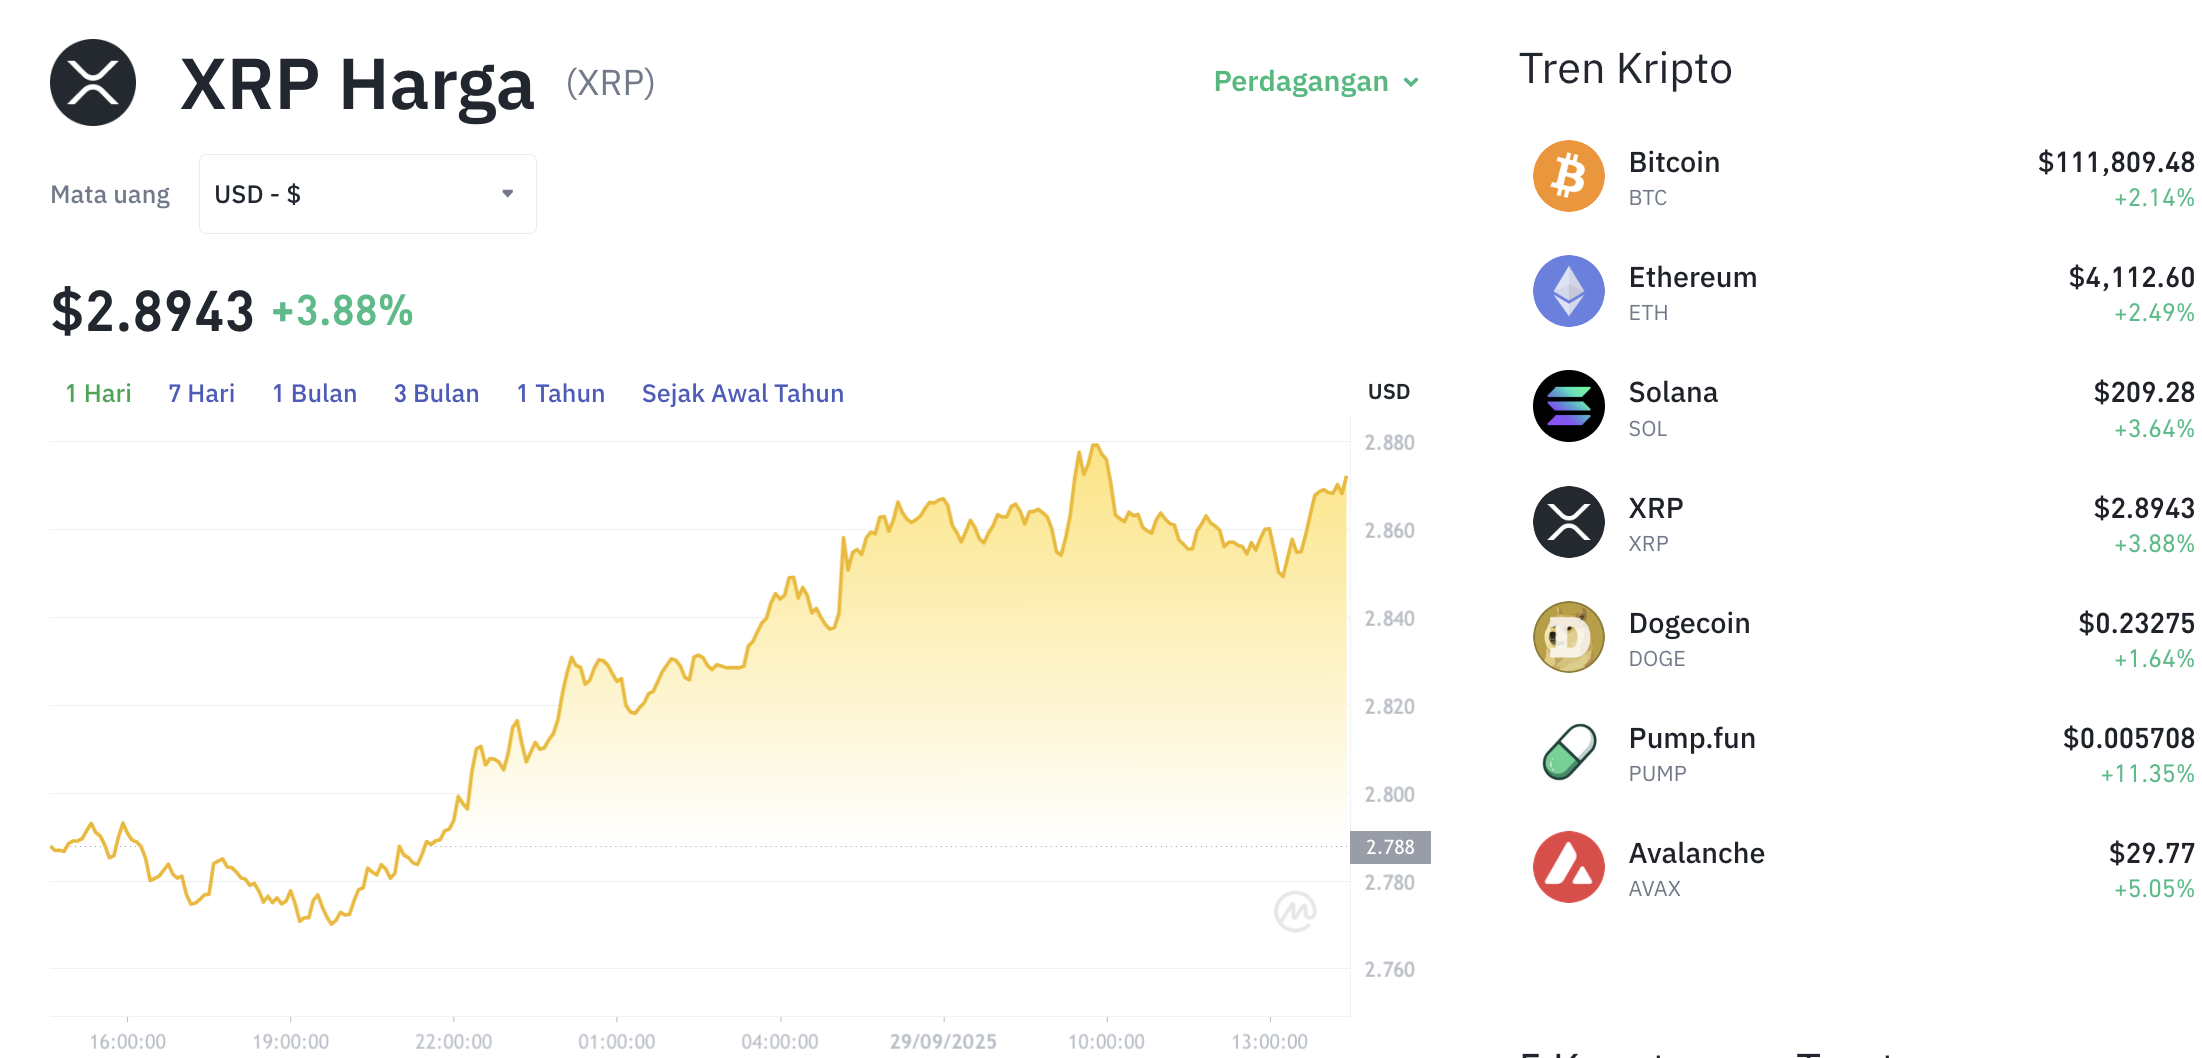Viewport: 2202px width, 1058px height.
Task: Click the Bitcoin icon in Tren Kripto
Action: tap(1568, 175)
